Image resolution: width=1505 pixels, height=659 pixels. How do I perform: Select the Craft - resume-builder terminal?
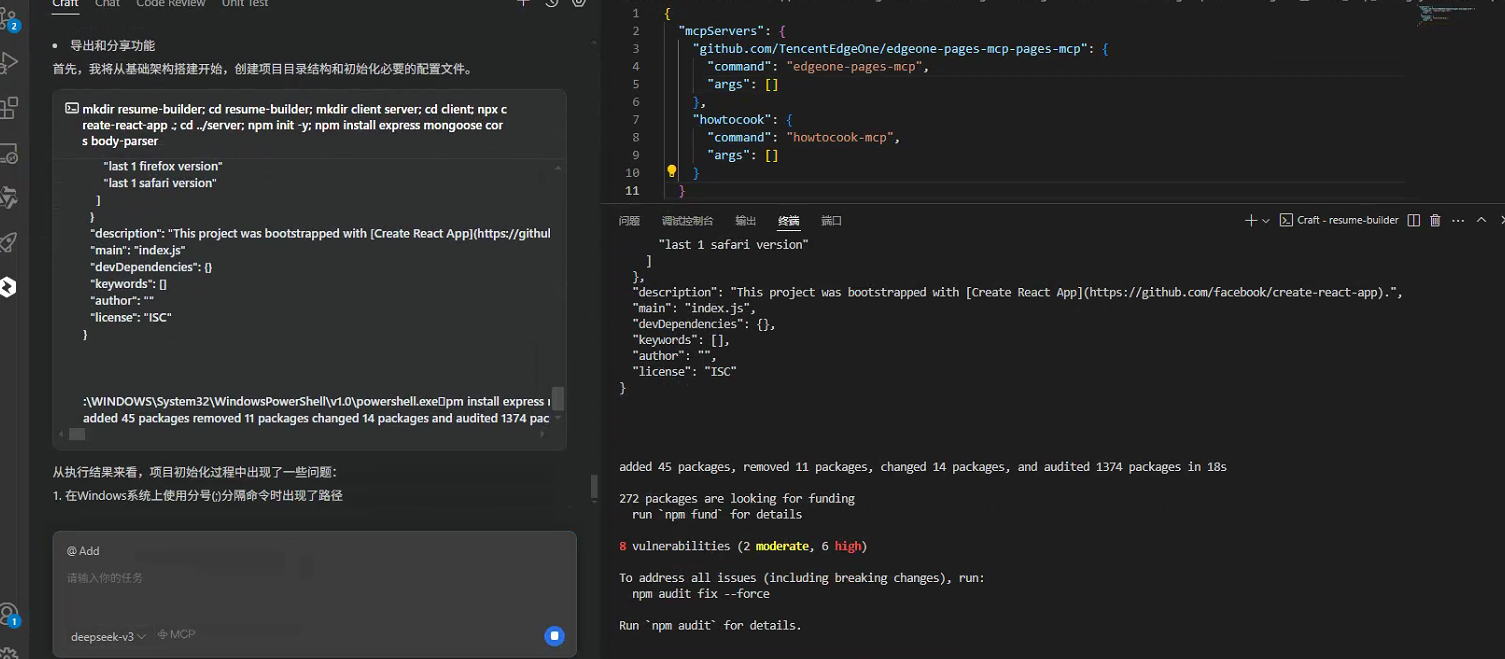1339,220
